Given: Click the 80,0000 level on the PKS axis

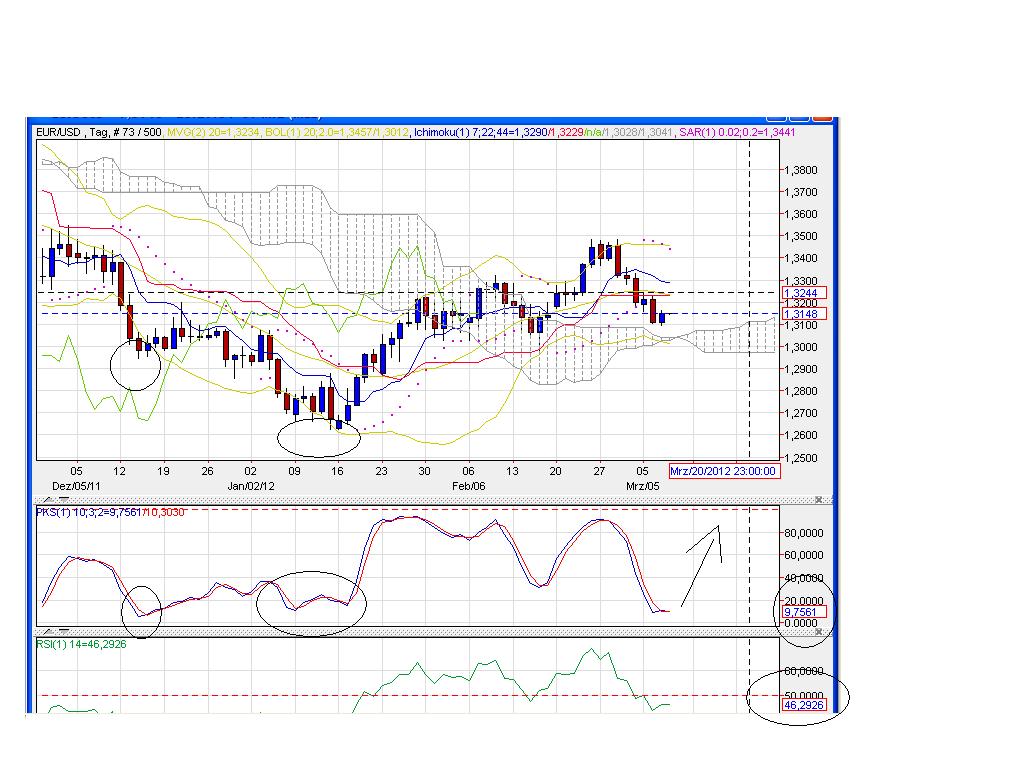Looking at the screenshot, I should point(803,534).
